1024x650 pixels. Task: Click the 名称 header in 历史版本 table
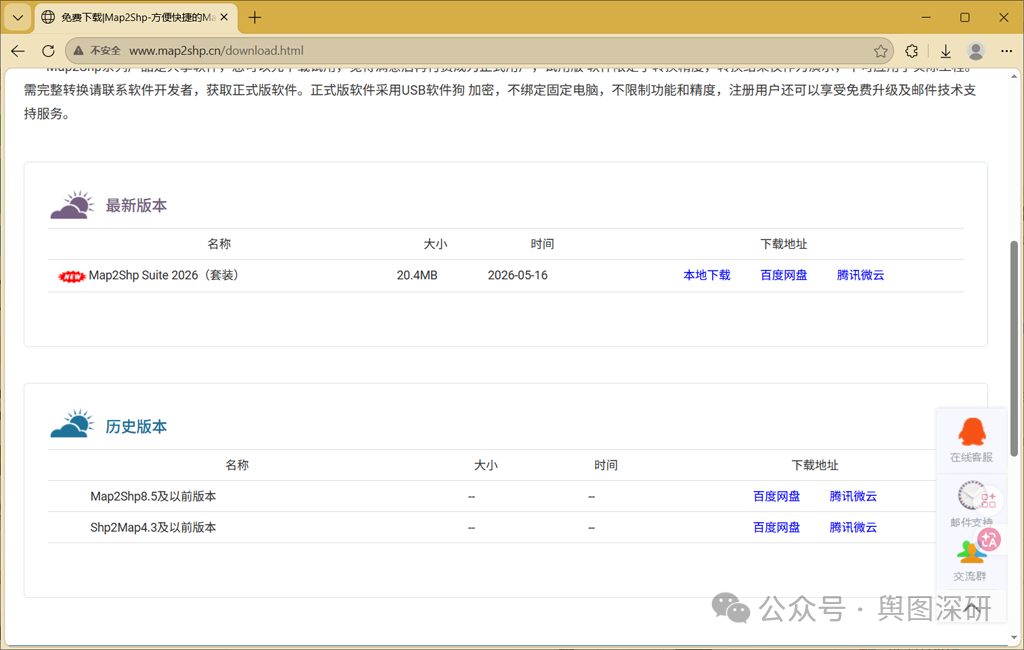237,465
